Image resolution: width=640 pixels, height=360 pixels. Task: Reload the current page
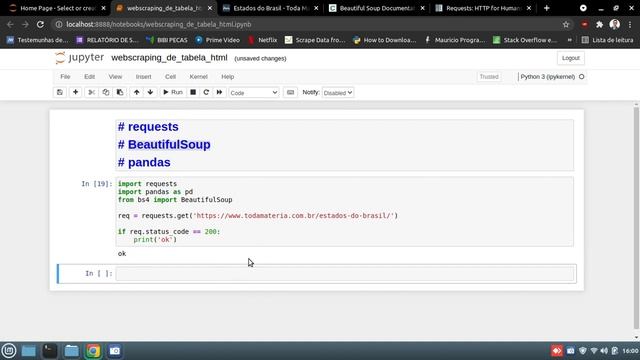click(x=40, y=24)
